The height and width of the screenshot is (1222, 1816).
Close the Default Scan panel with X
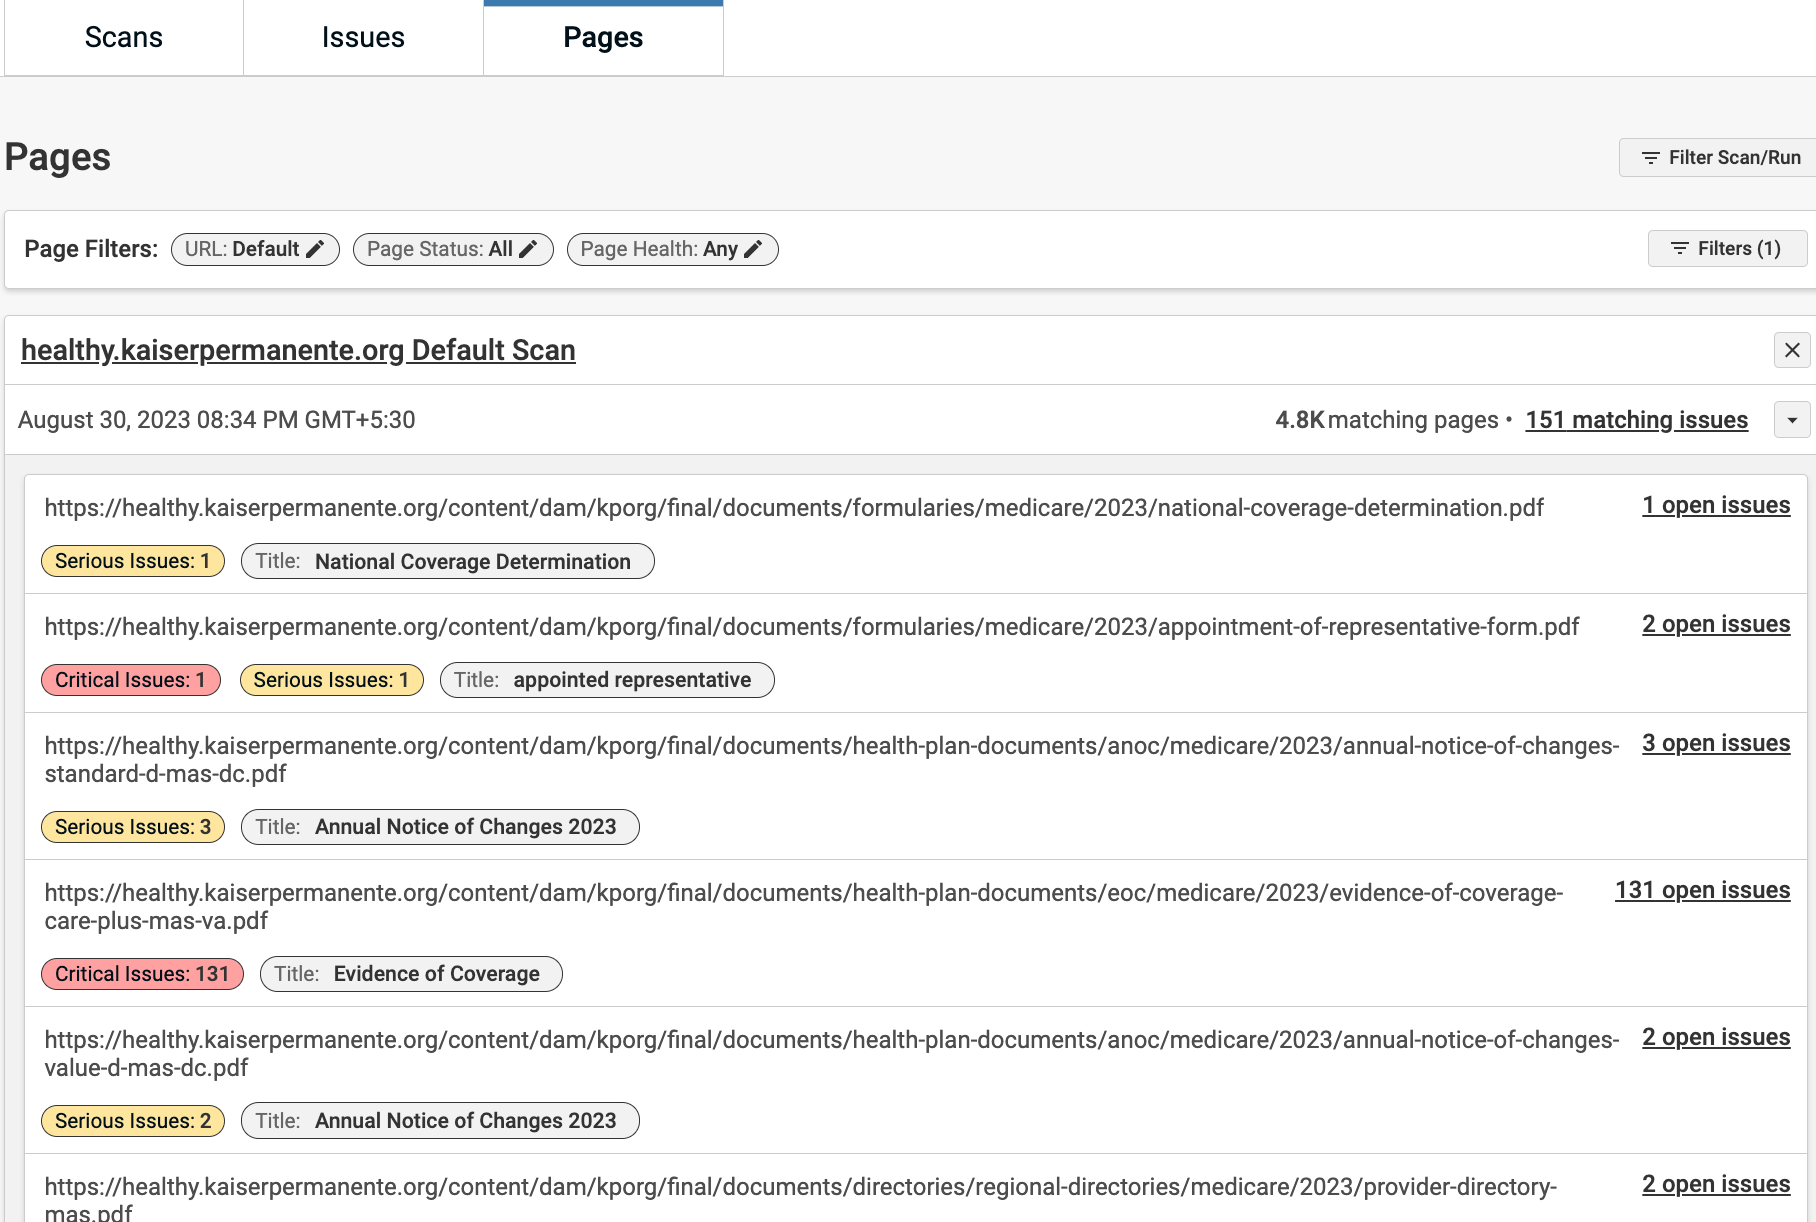[1791, 350]
